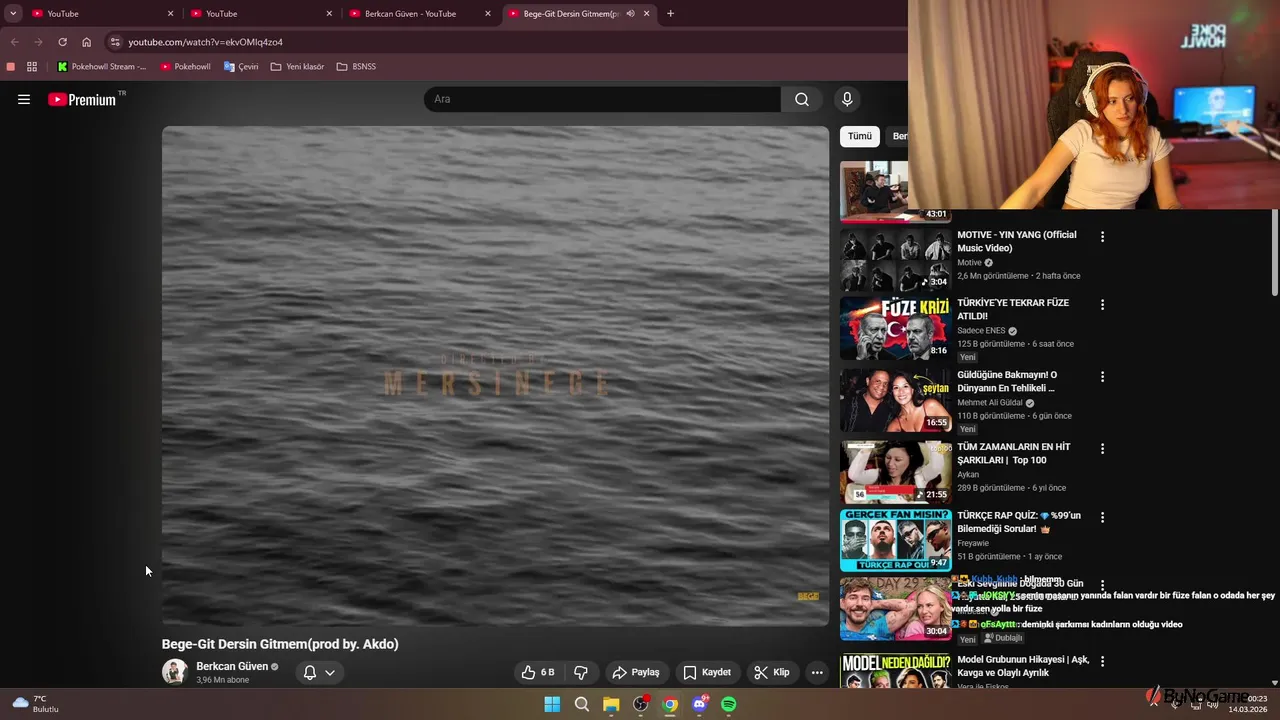Open options for MOTIVE - YIN YANG video
Screen dimensions: 1280x720
coord(1102,237)
